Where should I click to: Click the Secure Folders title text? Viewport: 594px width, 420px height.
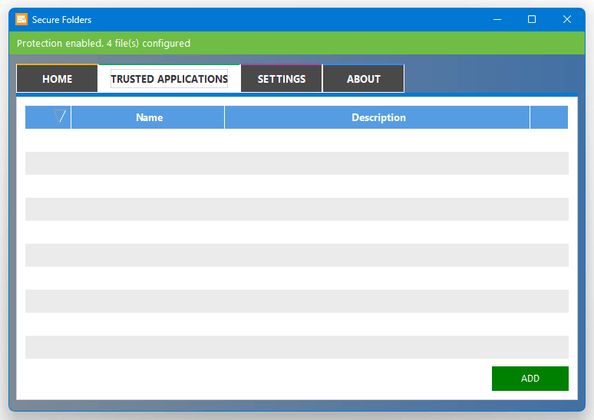62,20
